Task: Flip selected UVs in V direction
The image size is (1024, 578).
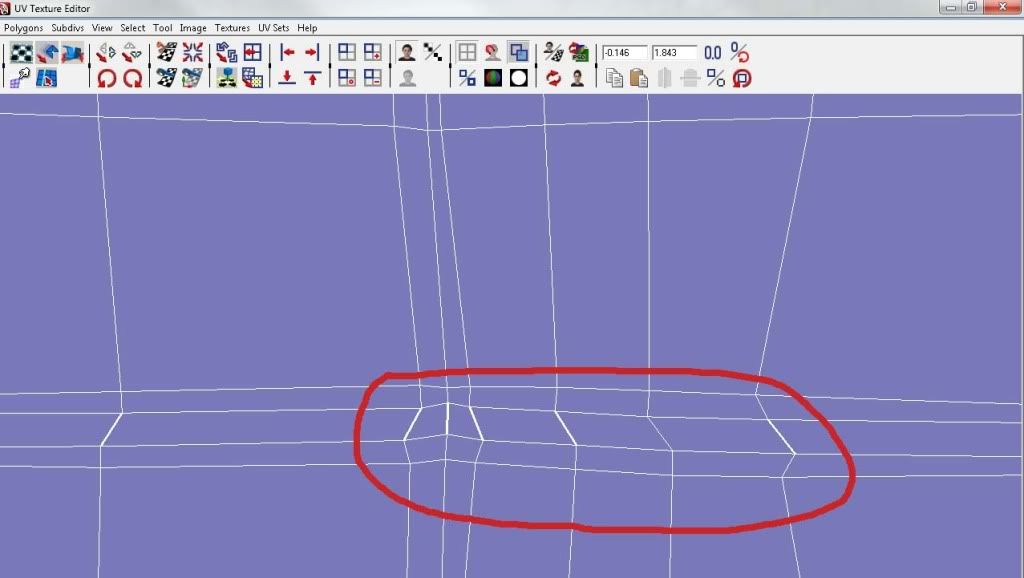Action: 132,52
